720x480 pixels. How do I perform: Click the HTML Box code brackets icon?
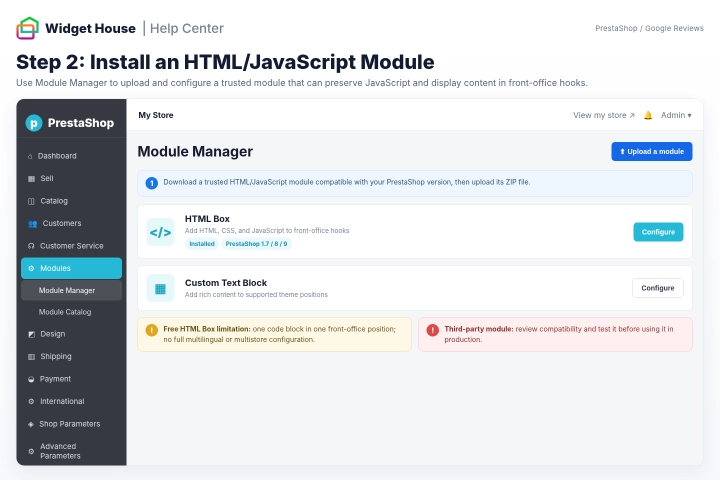pyautogui.click(x=160, y=232)
